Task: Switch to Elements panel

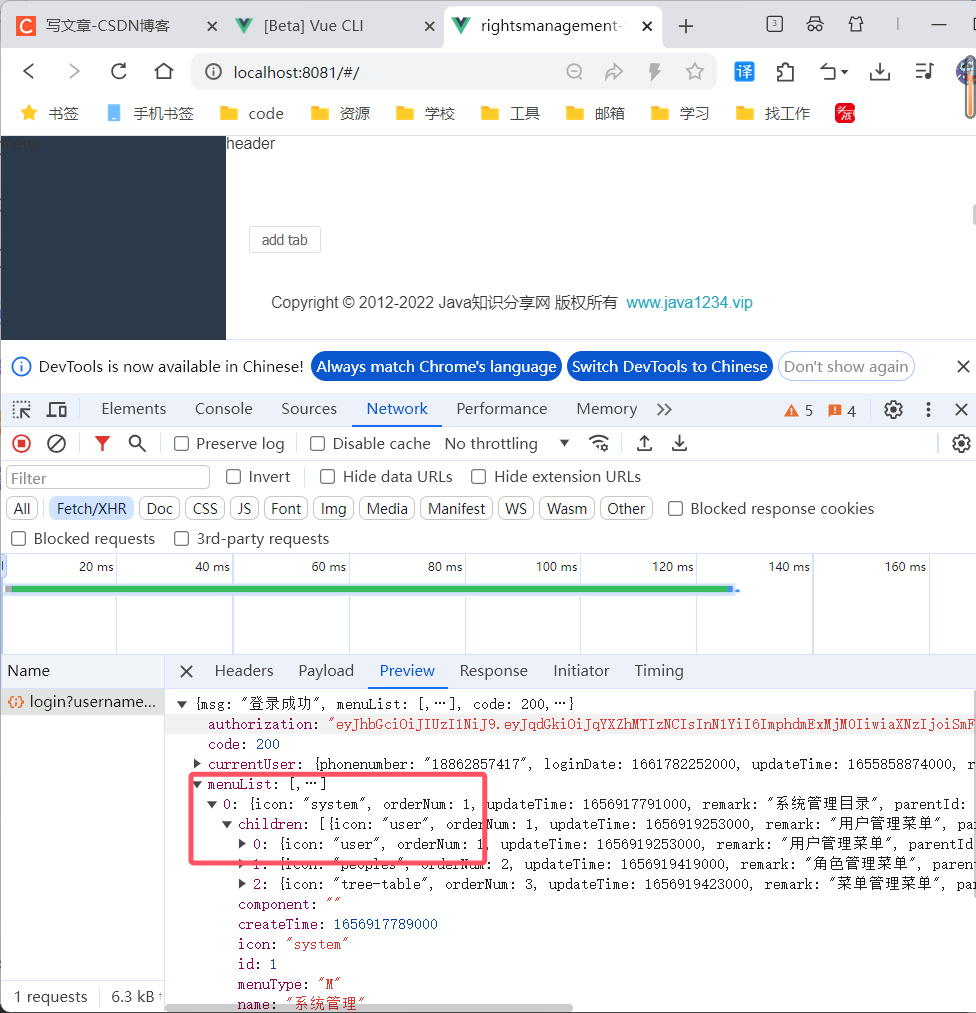Action: [134, 409]
